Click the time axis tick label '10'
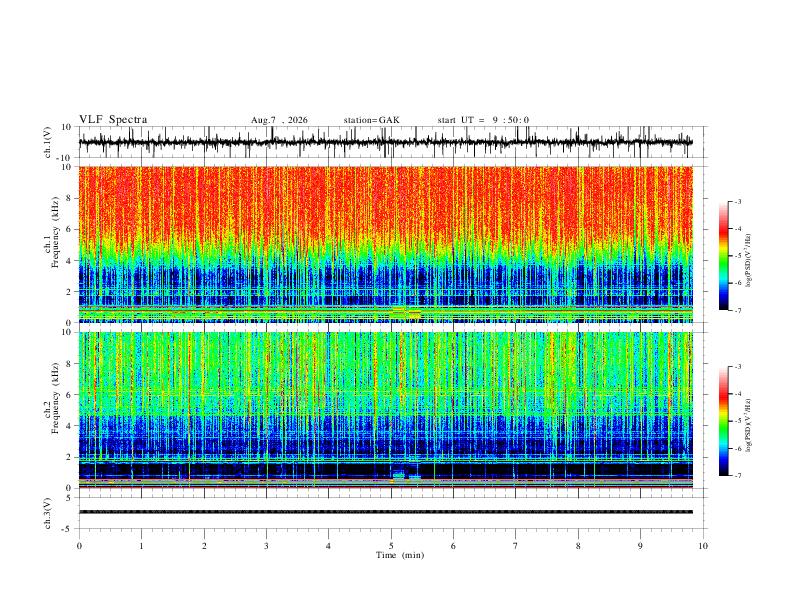This screenshot has height=612, width=792. point(703,546)
